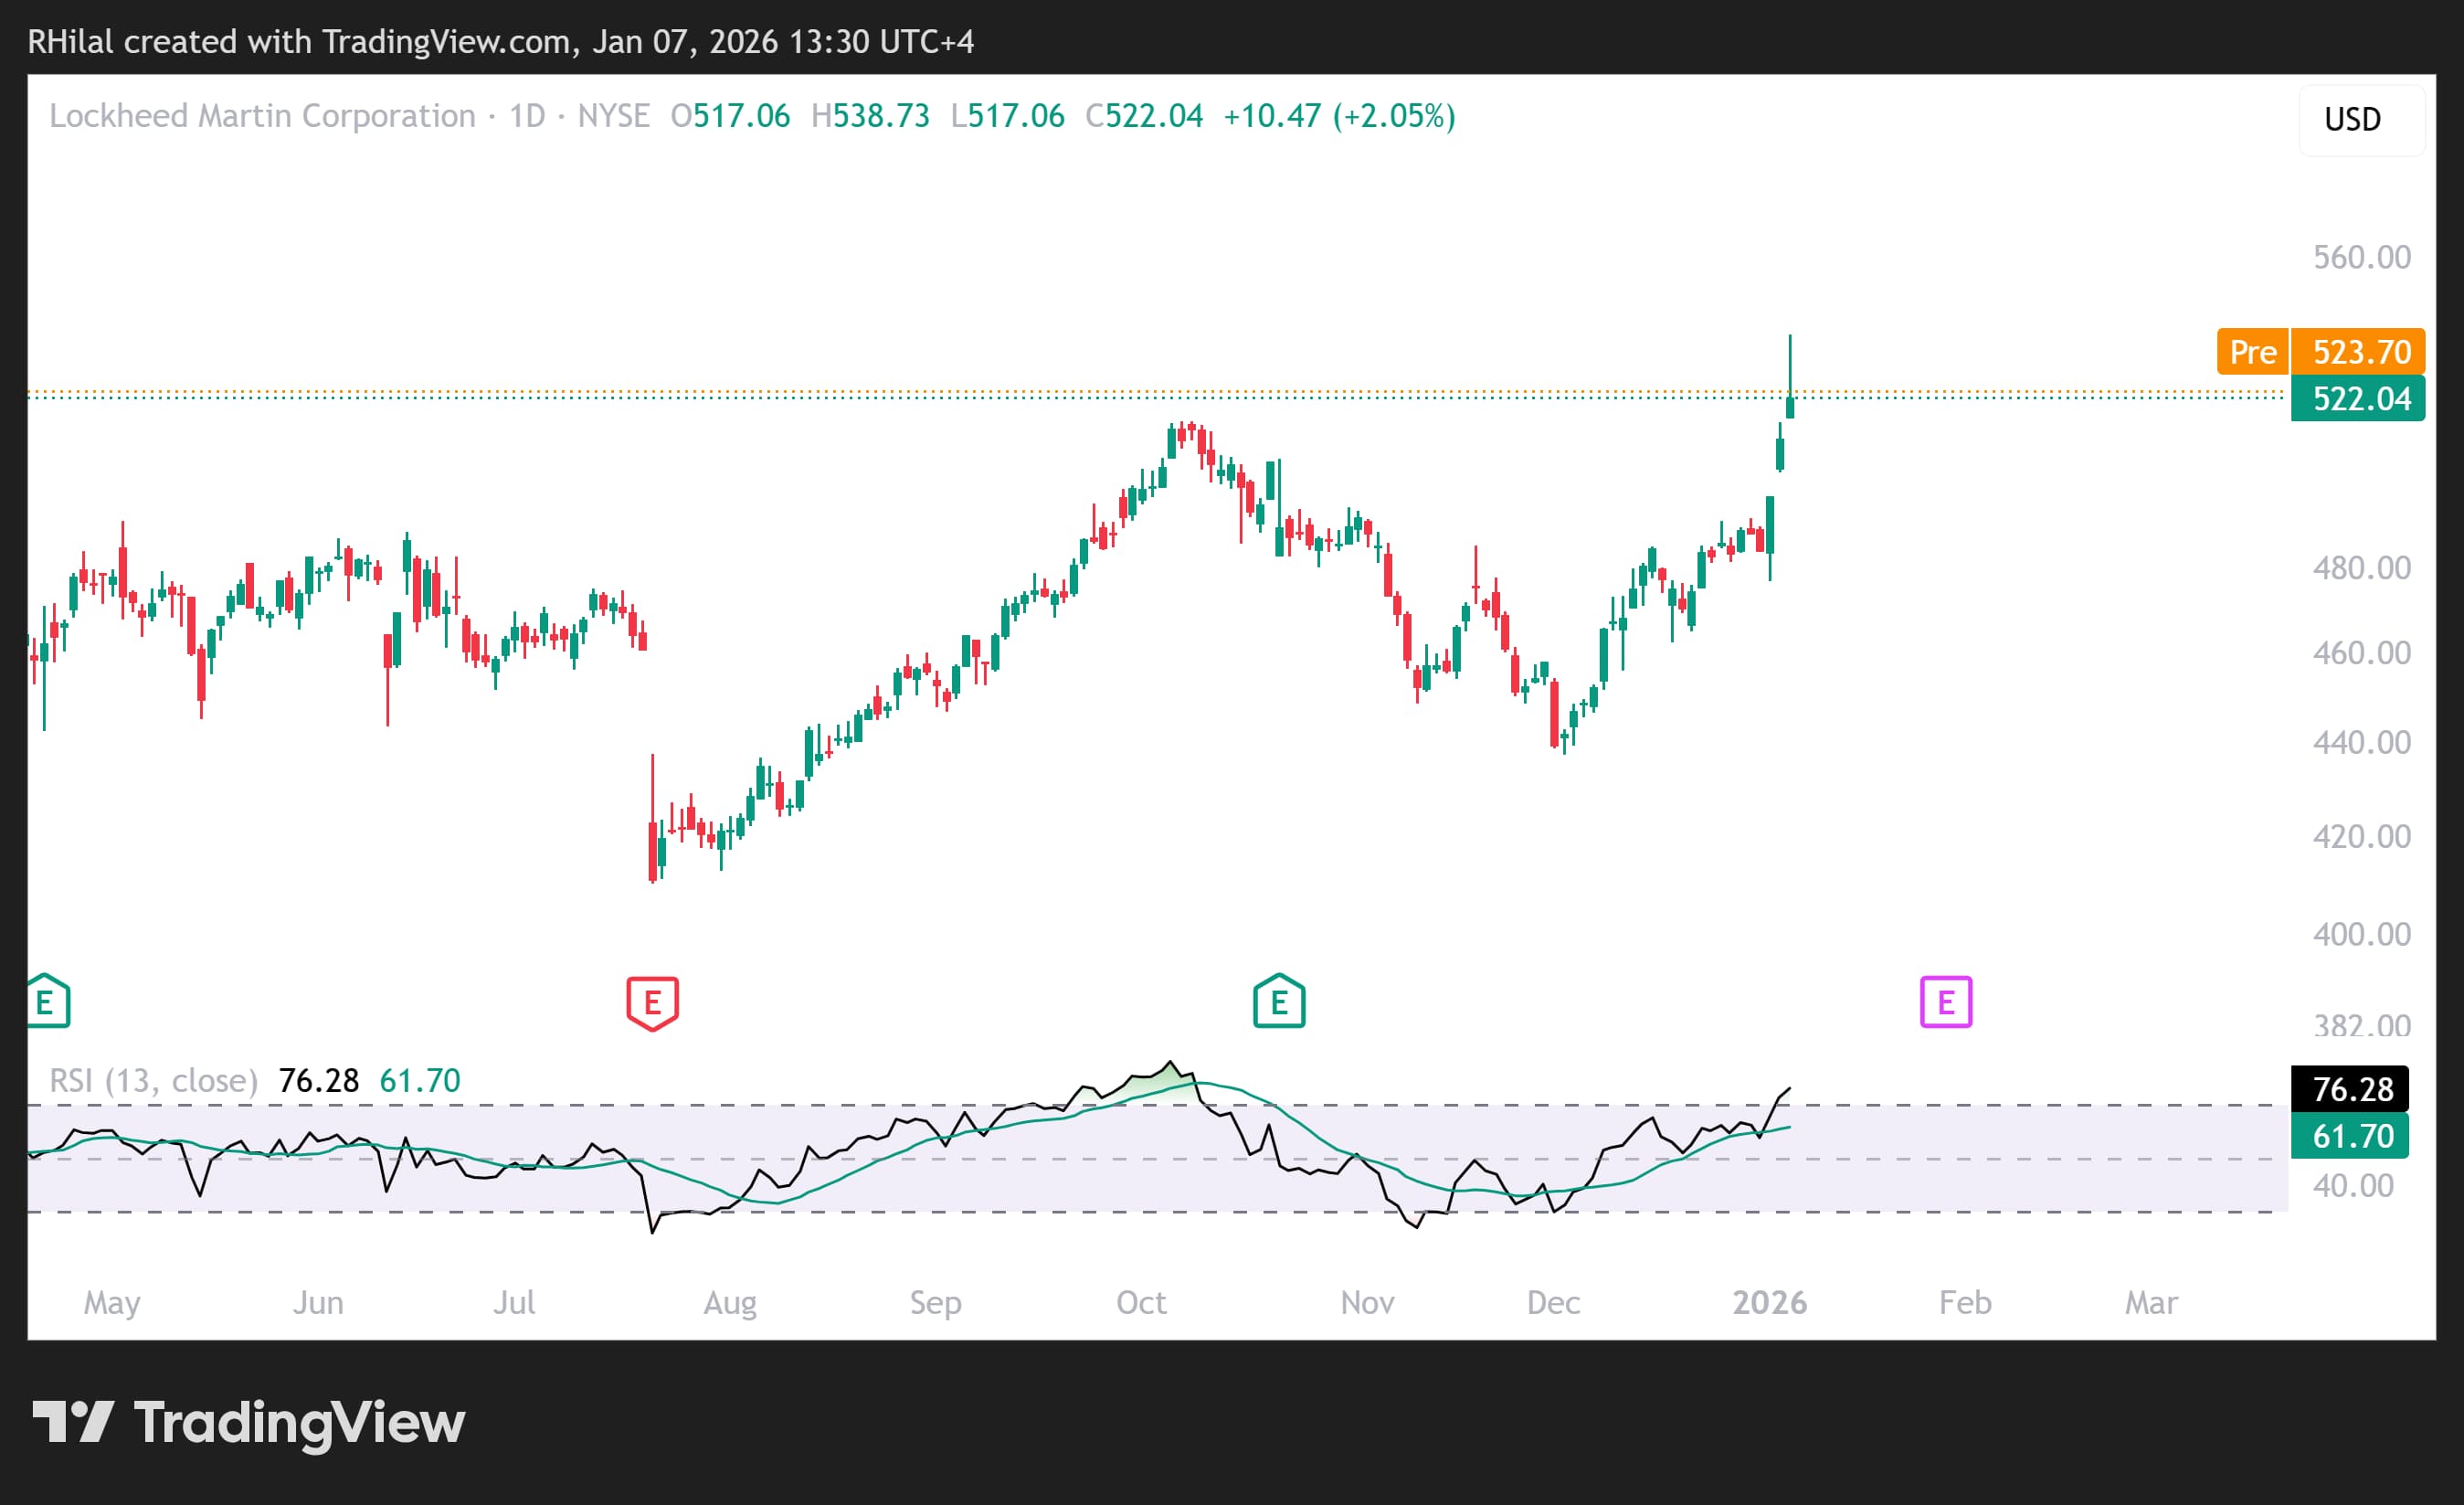The width and height of the screenshot is (2464, 1505).
Task: Click the high value H538.73
Action: click(x=870, y=116)
